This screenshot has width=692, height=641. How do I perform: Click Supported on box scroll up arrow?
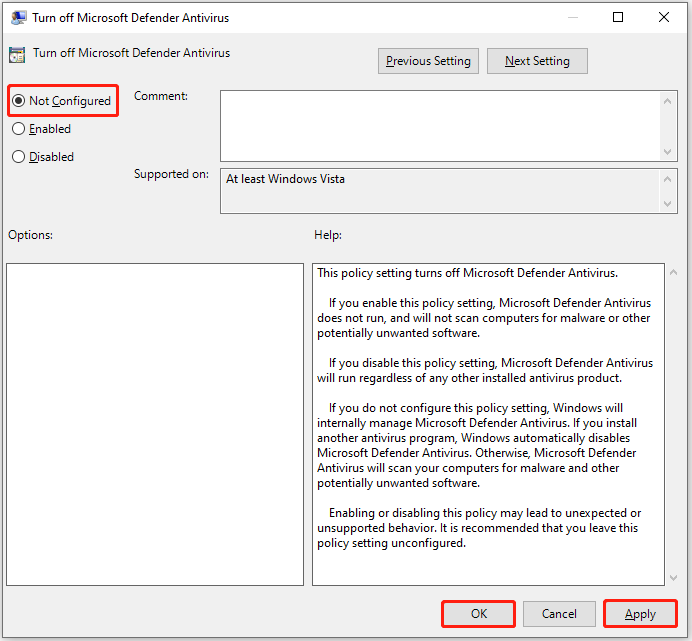[x=667, y=179]
